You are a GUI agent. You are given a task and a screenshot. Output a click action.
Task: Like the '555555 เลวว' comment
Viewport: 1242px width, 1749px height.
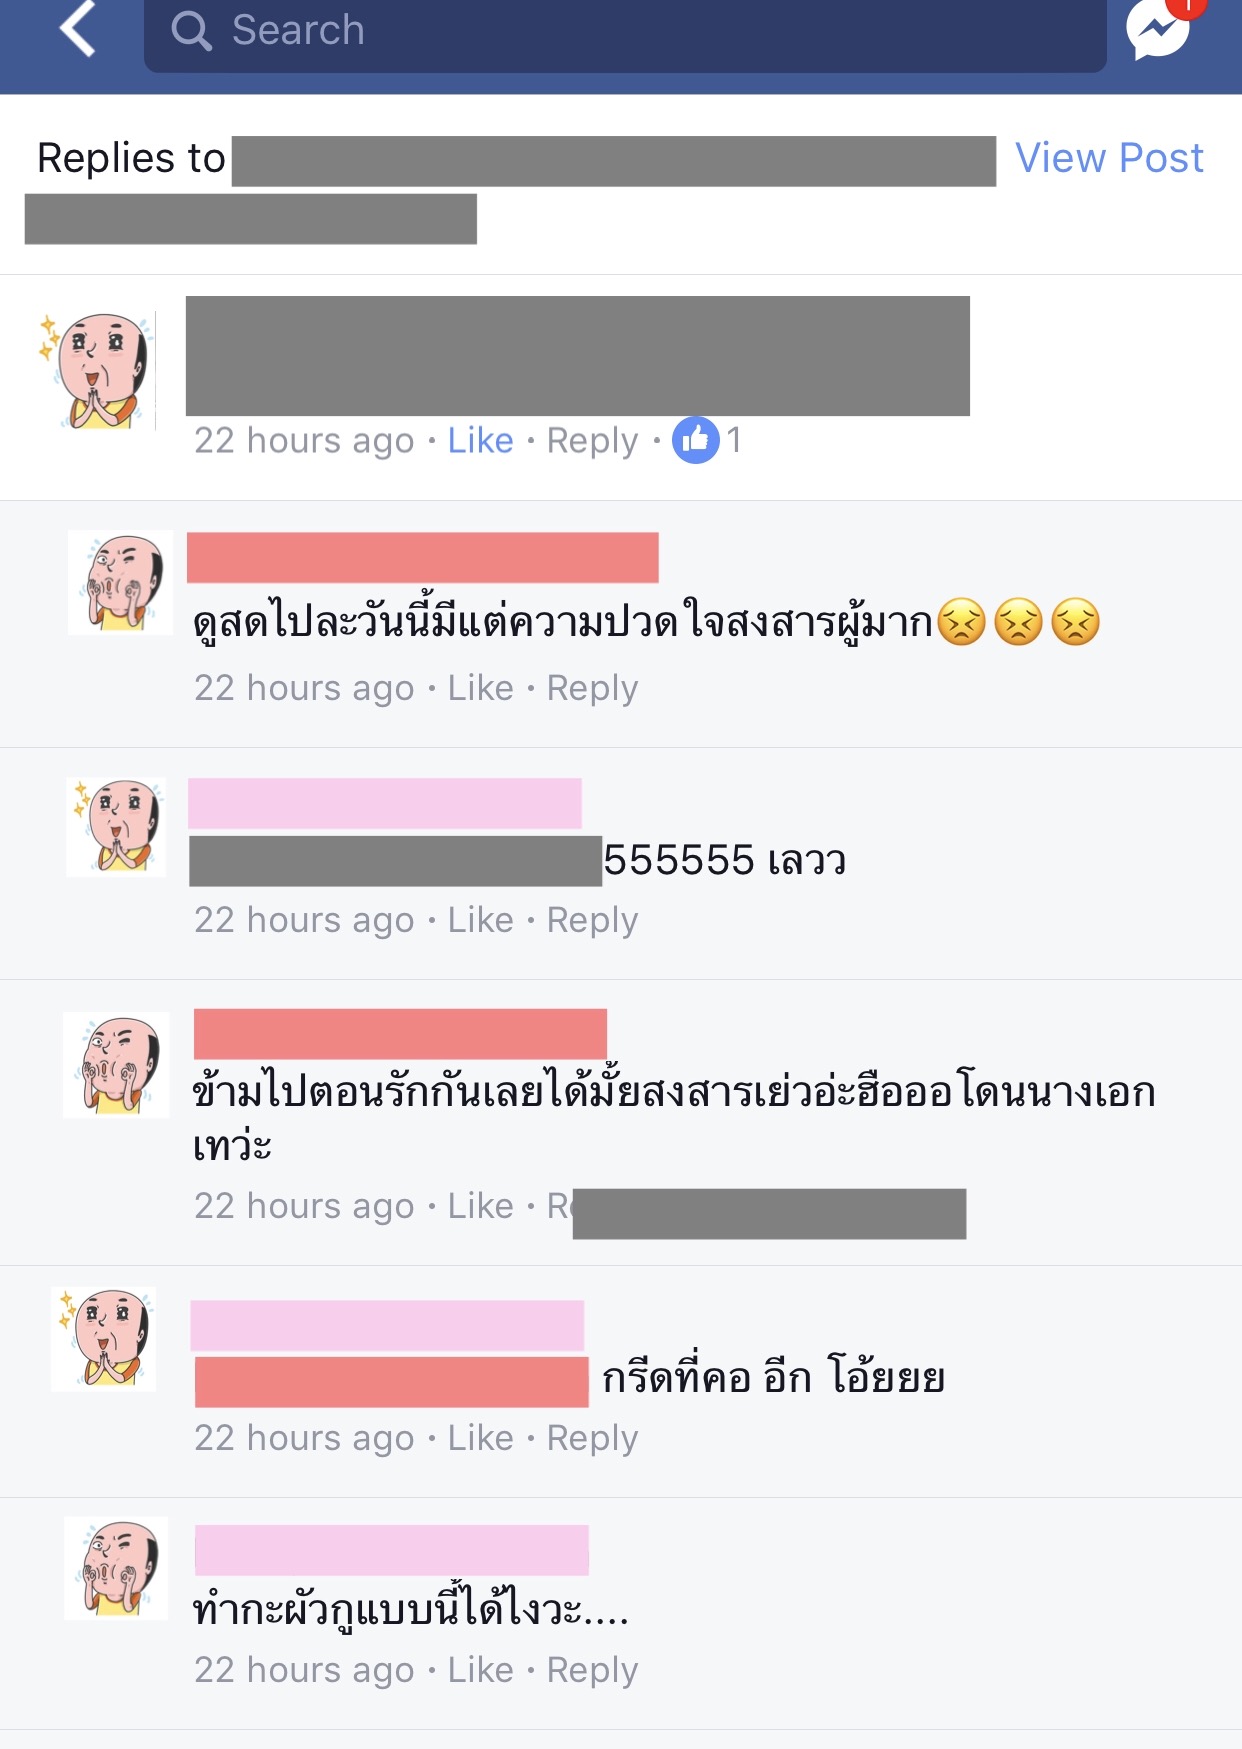[x=480, y=920]
